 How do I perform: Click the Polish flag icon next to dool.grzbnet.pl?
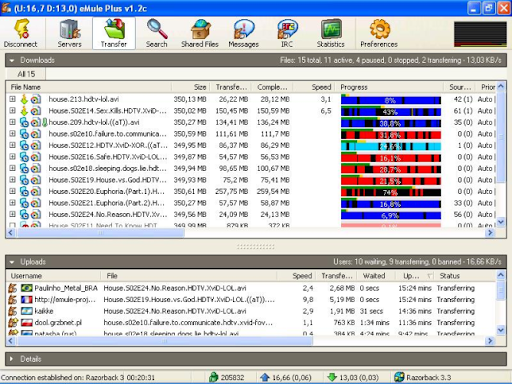(x=27, y=322)
